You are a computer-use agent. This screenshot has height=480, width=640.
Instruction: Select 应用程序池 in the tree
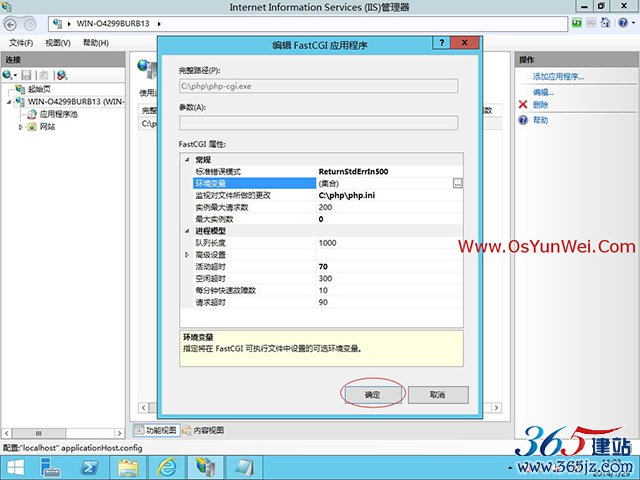pos(58,114)
